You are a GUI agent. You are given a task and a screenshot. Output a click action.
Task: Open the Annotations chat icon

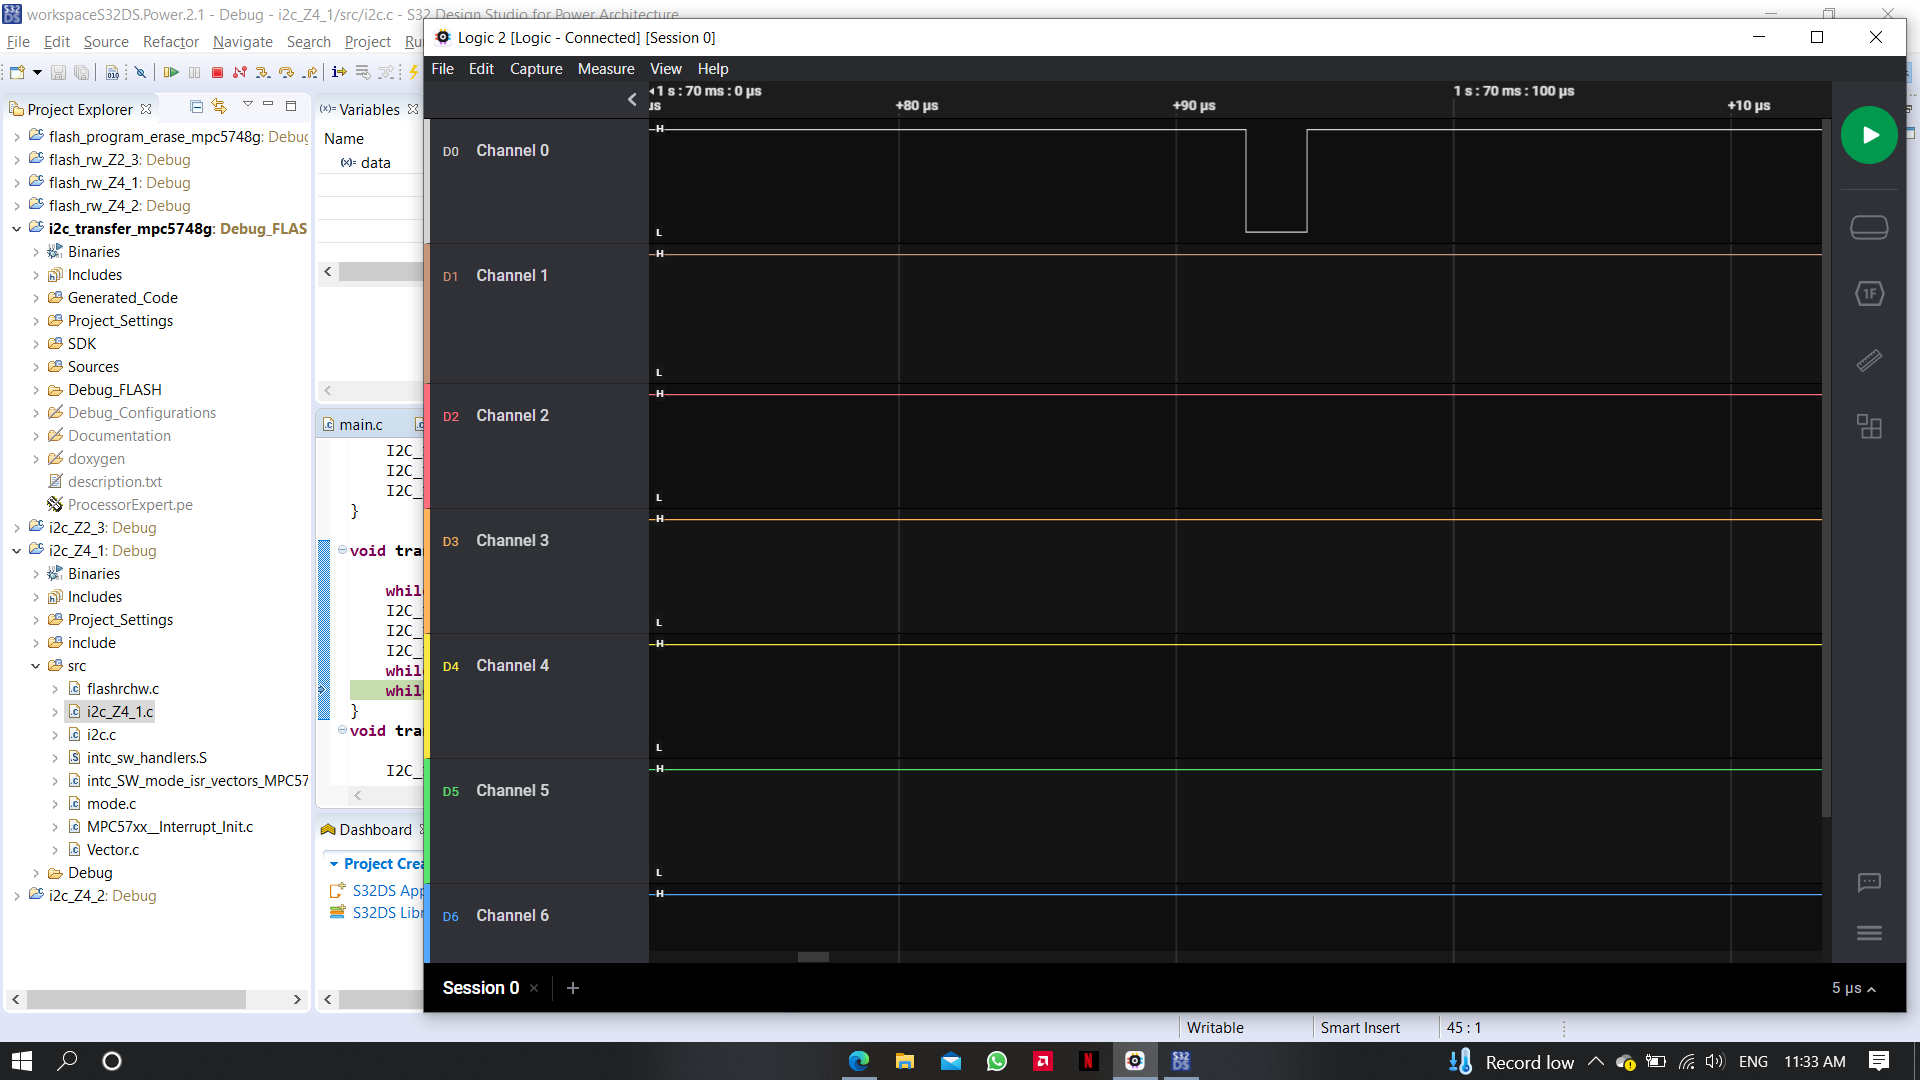[1868, 882]
